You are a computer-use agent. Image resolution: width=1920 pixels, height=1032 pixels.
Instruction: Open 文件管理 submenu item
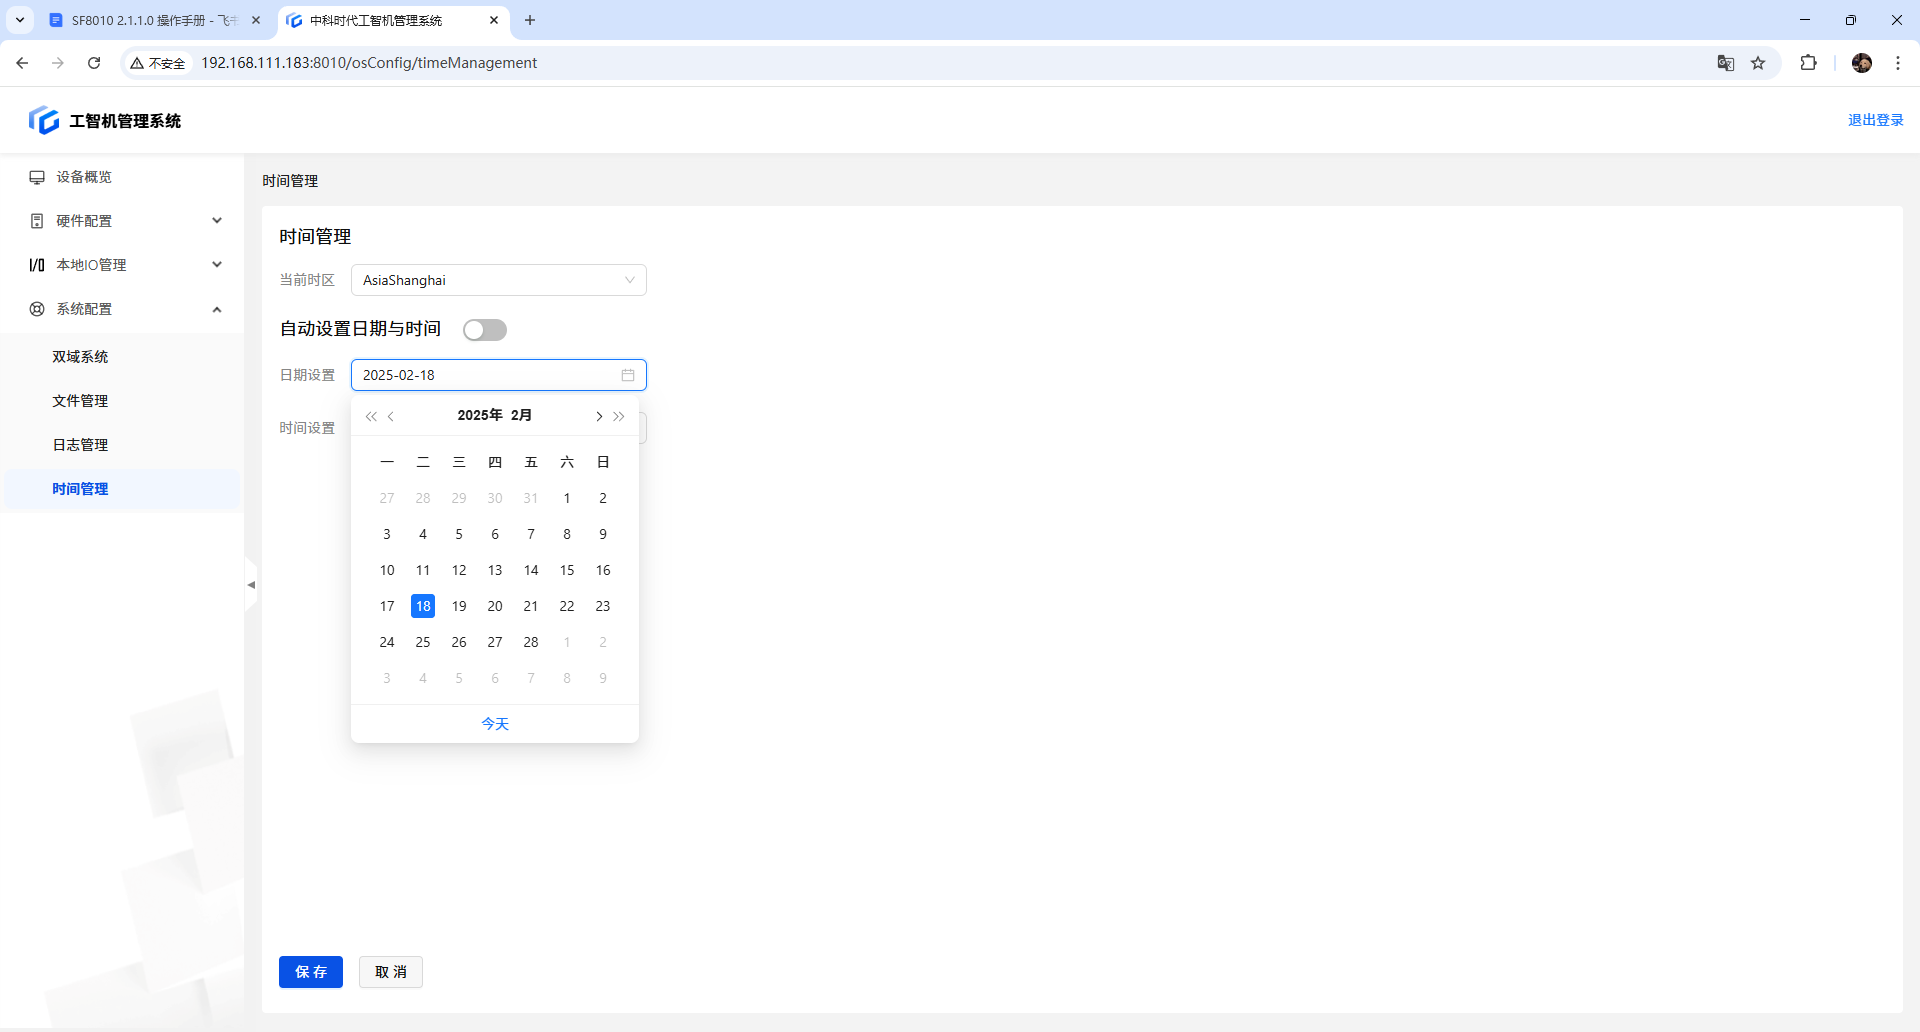[124, 401]
